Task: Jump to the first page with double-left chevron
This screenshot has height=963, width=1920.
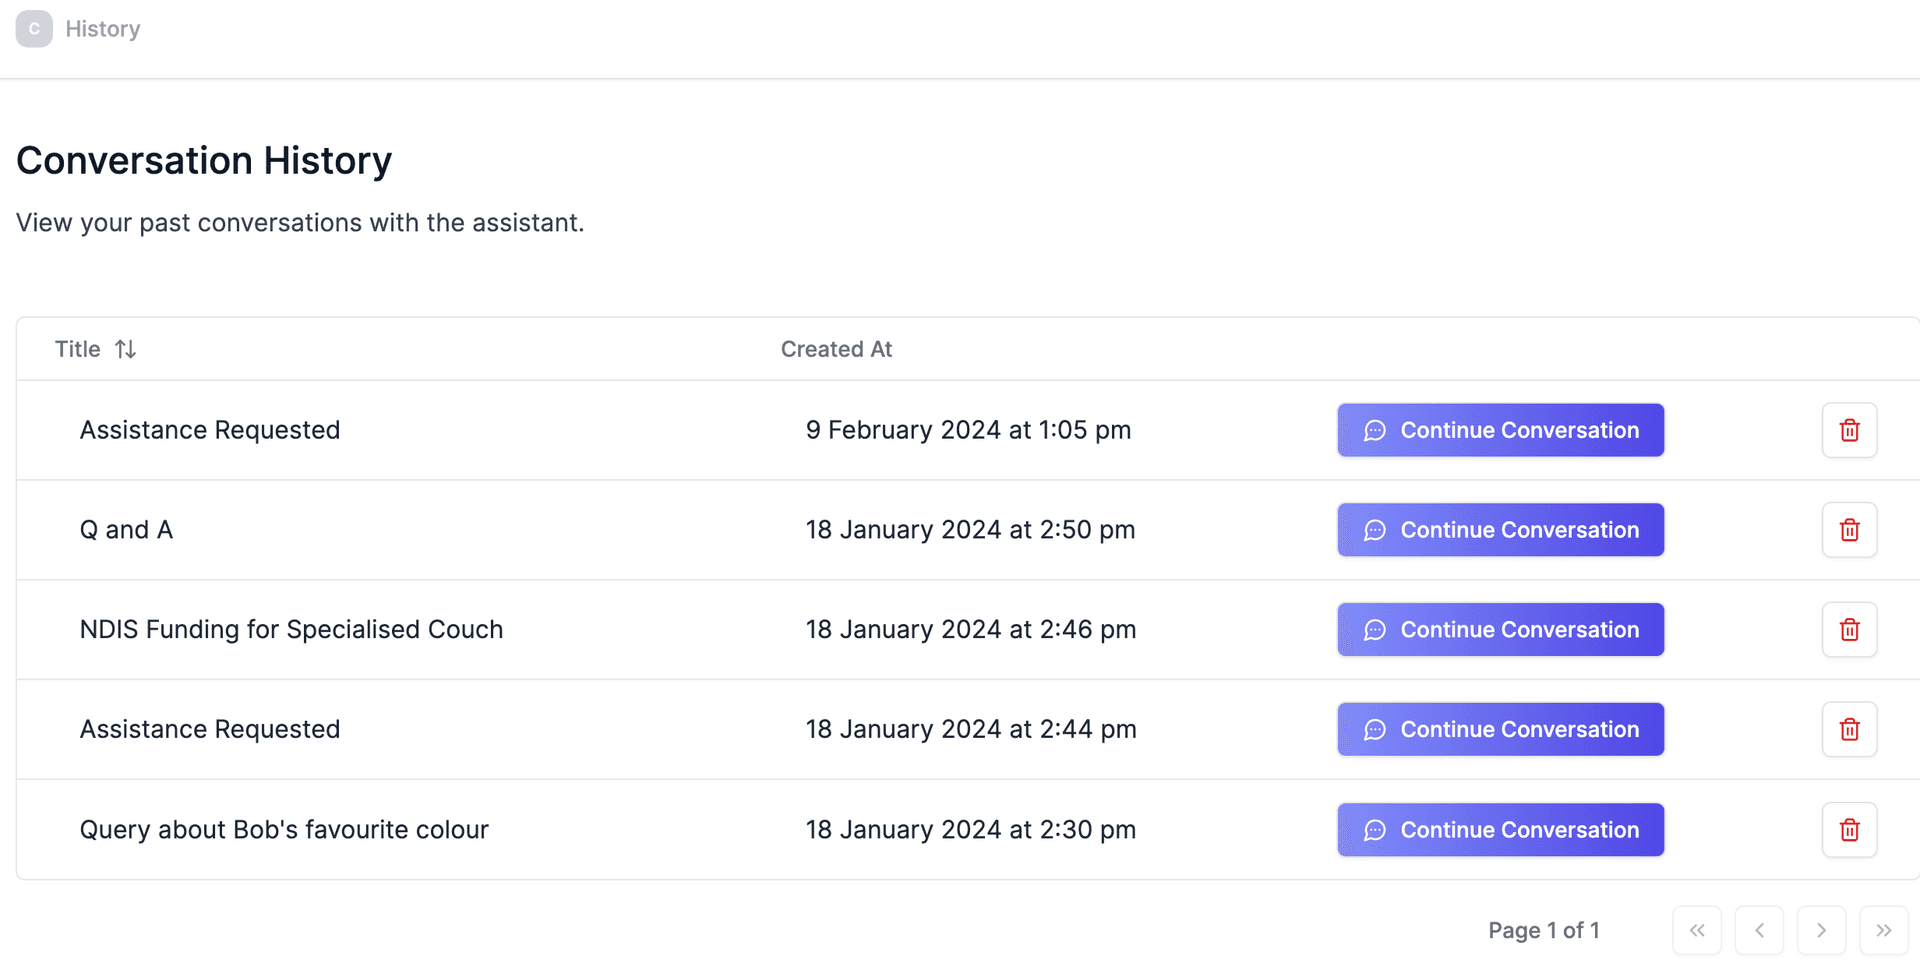Action: 1697,930
